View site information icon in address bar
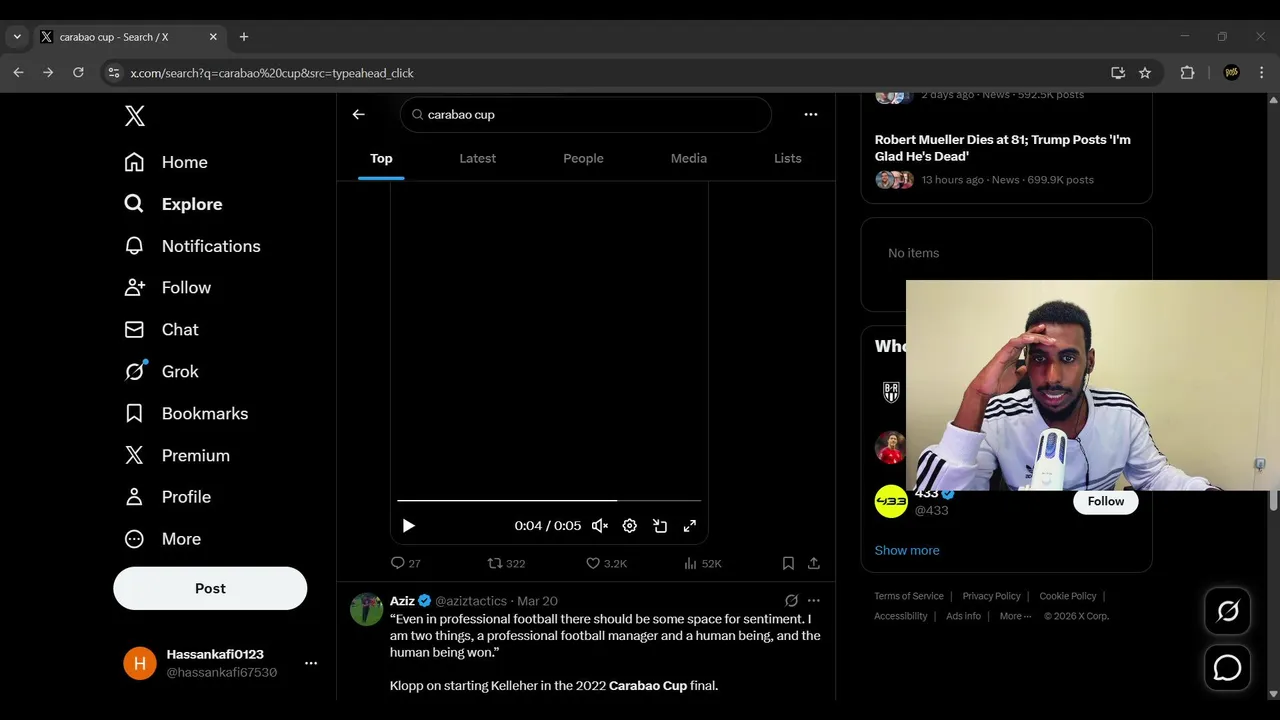The image size is (1280, 720). tap(114, 73)
